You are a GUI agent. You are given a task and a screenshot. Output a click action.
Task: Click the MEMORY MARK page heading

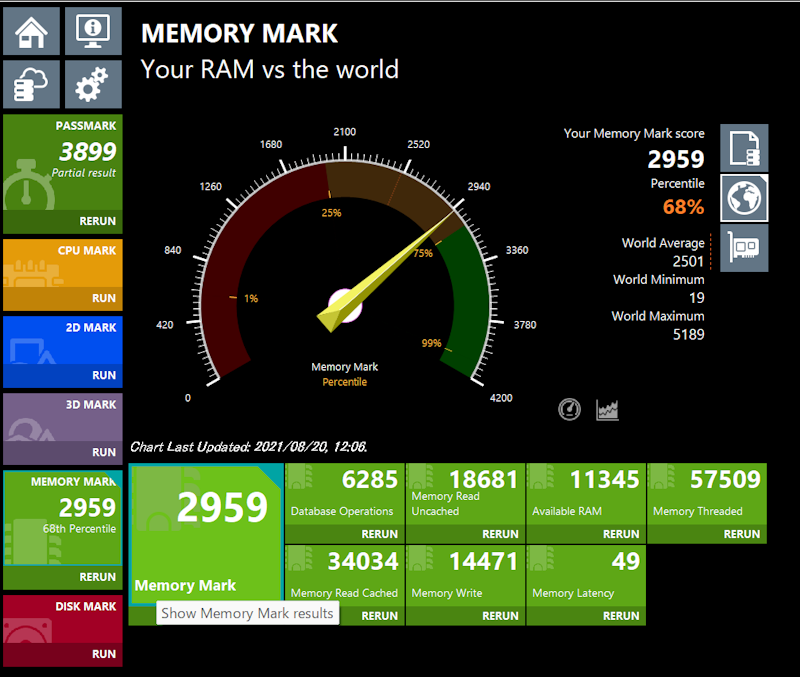click(x=239, y=34)
